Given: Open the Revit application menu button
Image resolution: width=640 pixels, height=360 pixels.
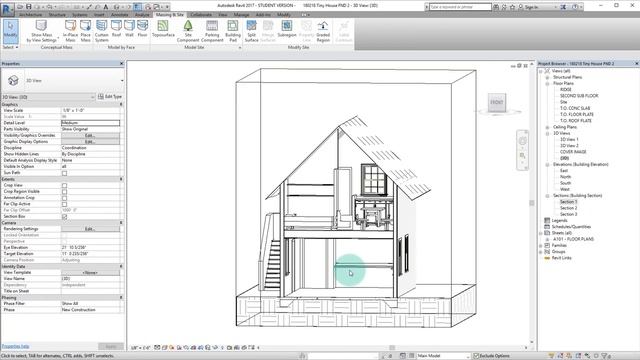Looking at the screenshot, I should coord(7,9).
